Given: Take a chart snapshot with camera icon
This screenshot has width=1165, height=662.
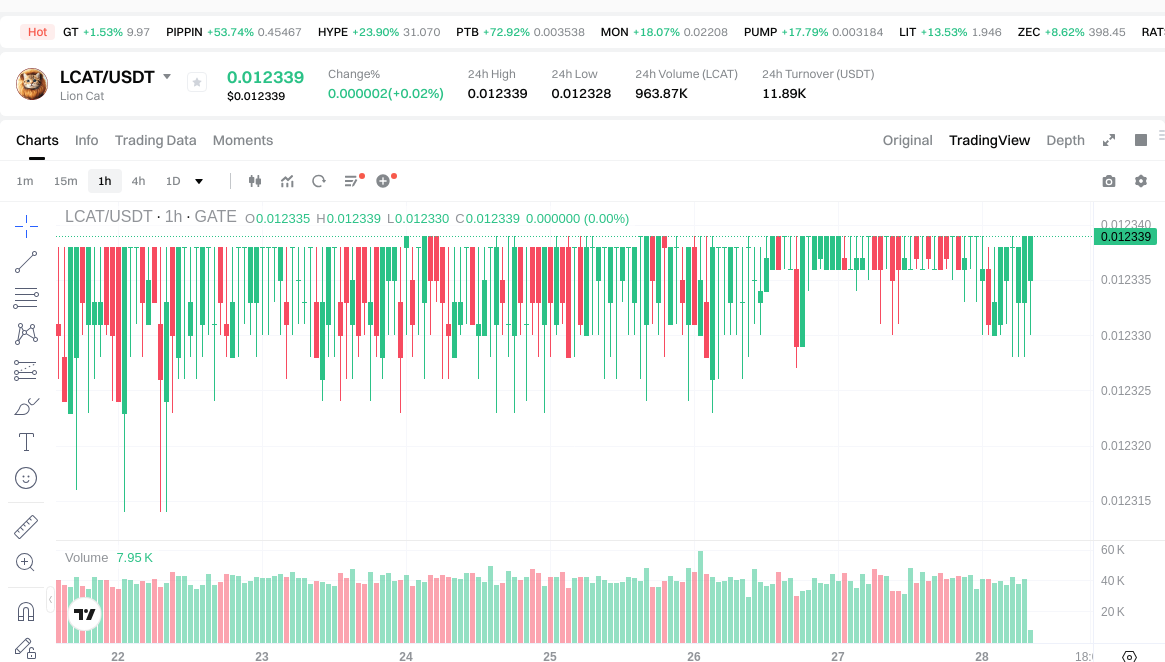Looking at the screenshot, I should [1108, 181].
